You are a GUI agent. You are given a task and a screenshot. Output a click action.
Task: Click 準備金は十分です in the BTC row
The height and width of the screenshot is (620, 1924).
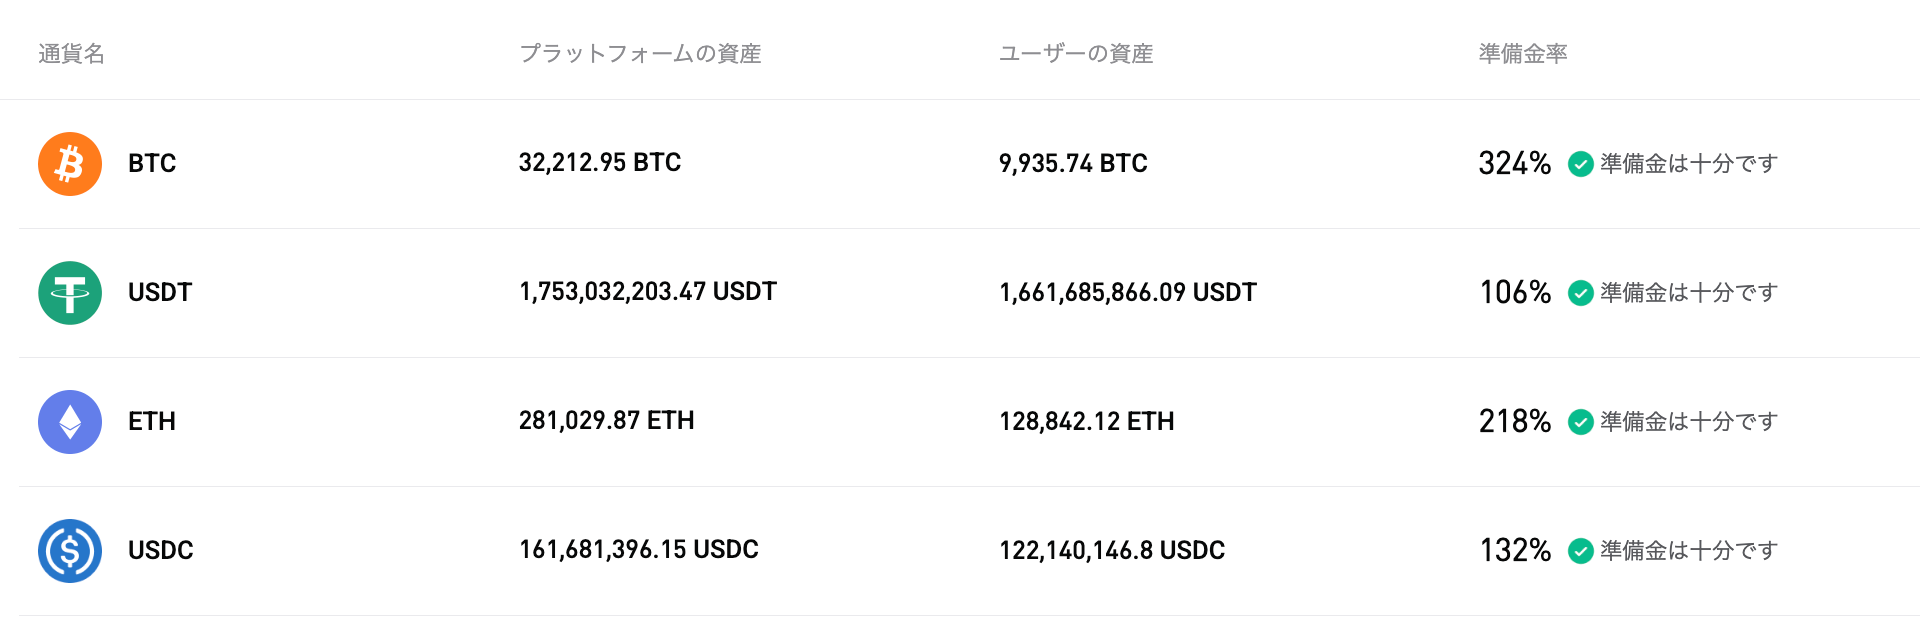(x=1689, y=163)
